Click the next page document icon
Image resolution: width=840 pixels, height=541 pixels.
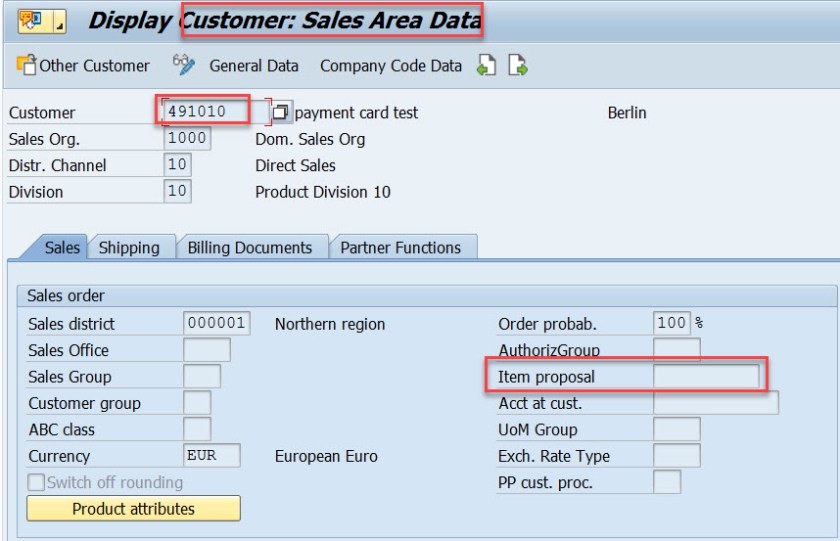click(517, 66)
